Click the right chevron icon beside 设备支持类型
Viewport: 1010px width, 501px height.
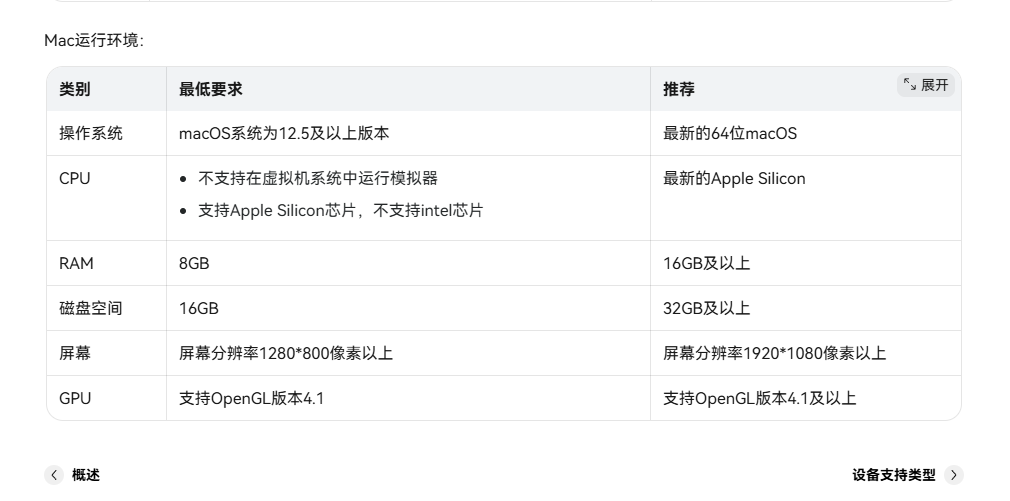953,475
